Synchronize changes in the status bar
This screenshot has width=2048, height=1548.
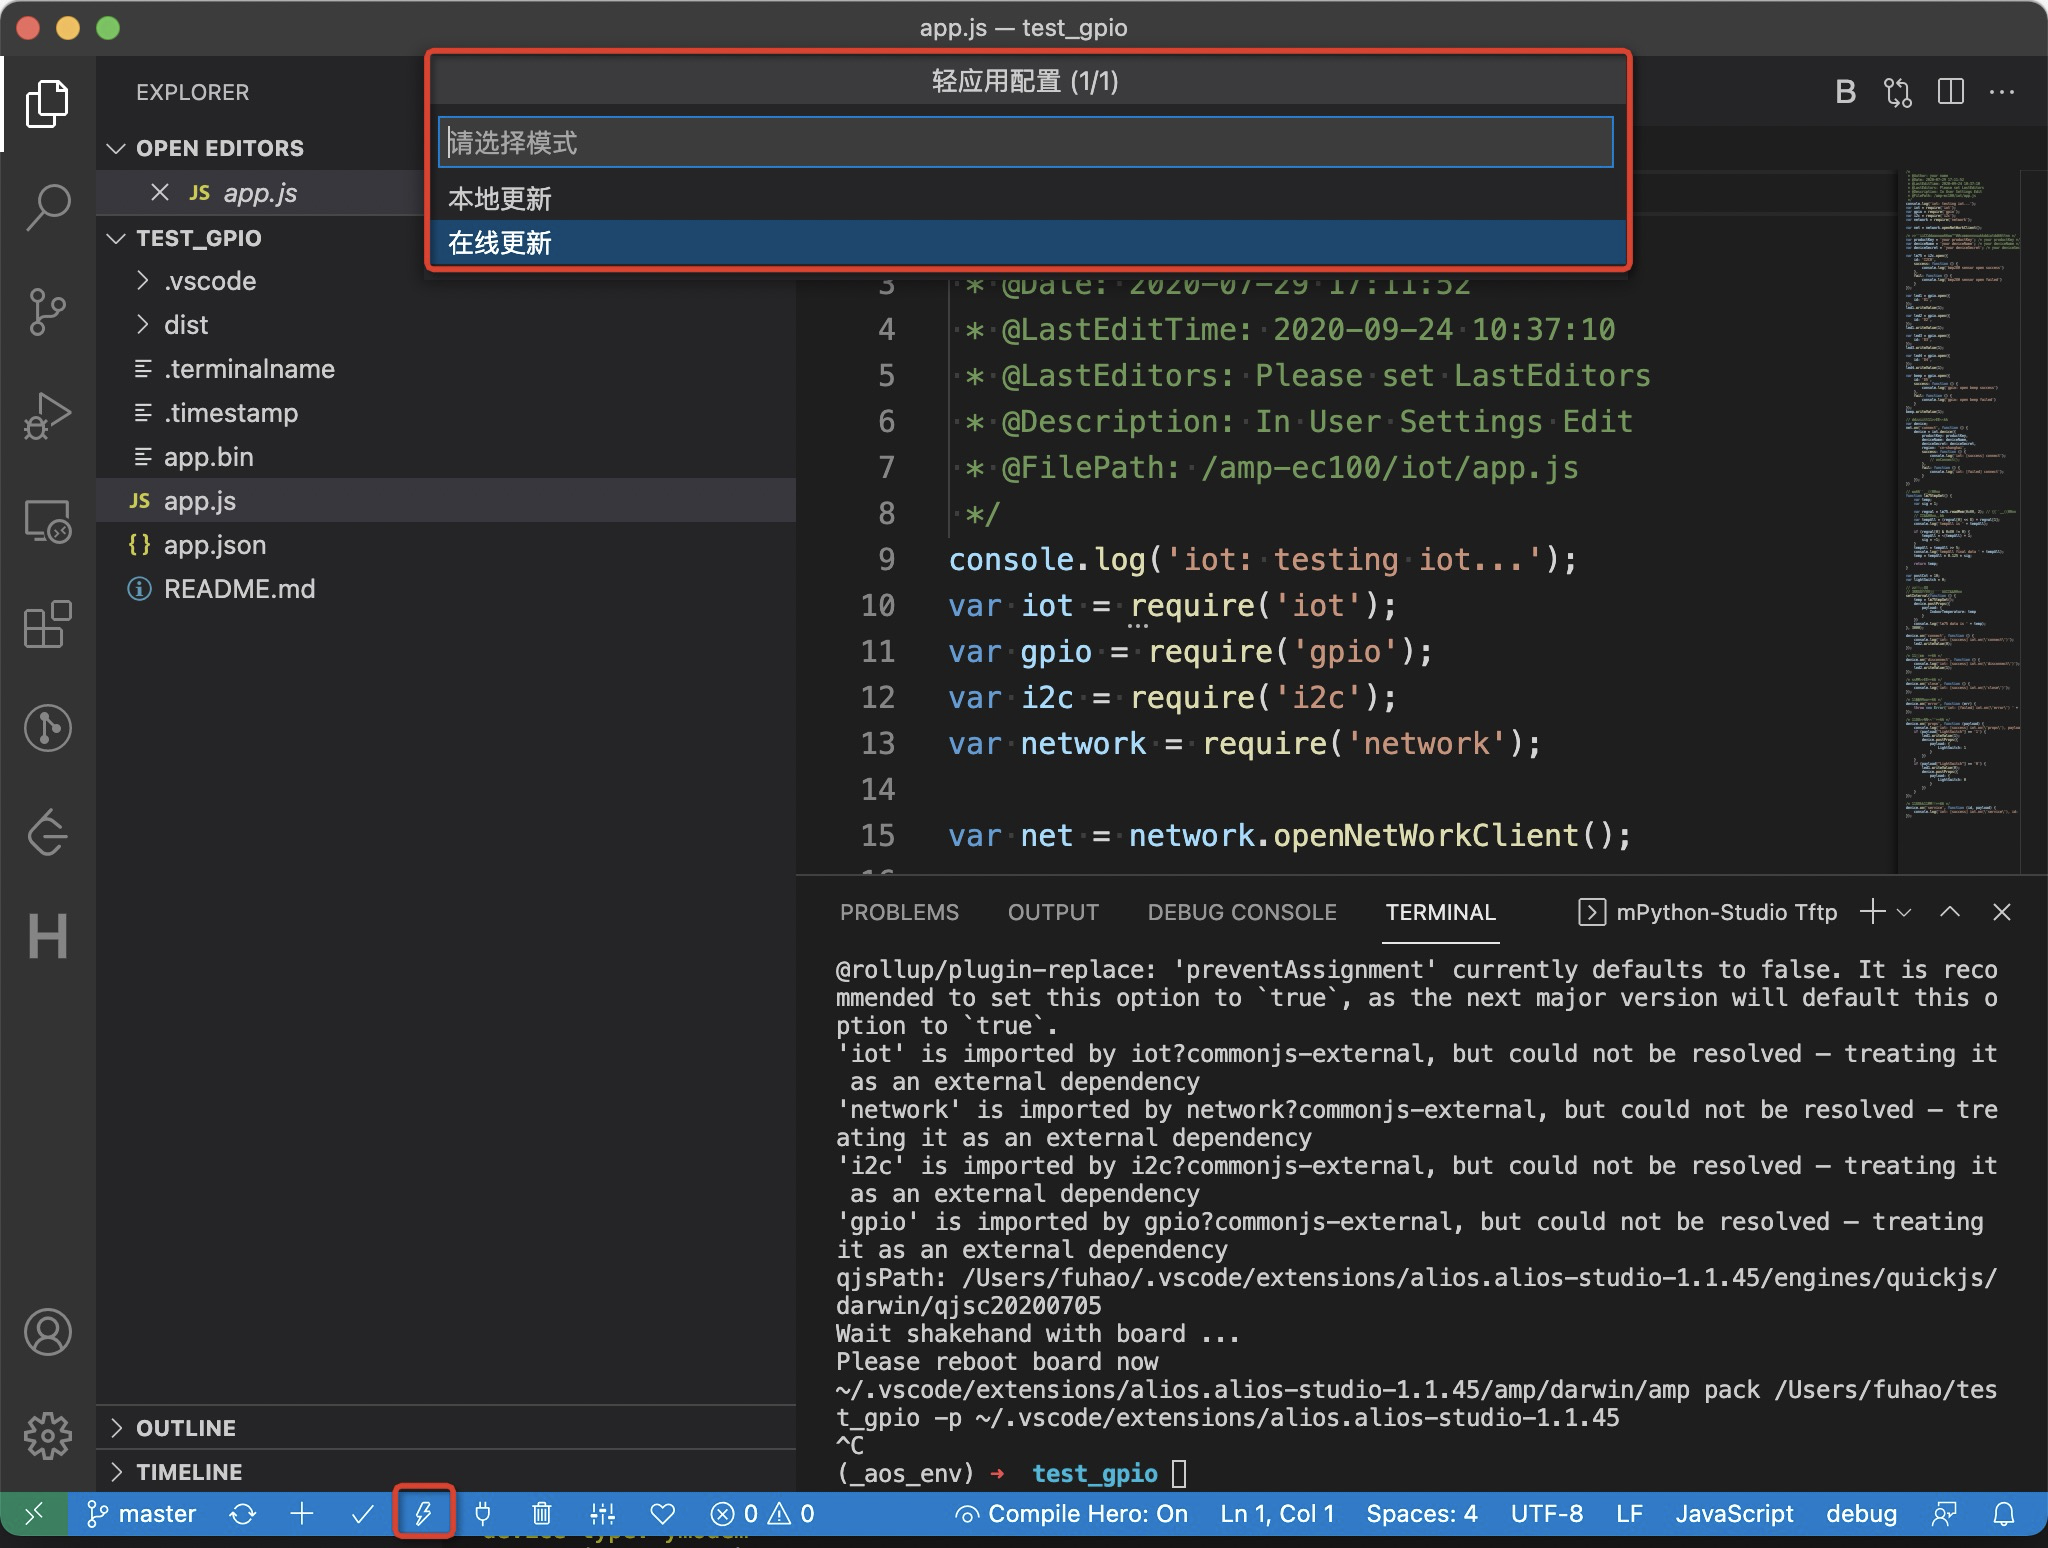tap(242, 1514)
